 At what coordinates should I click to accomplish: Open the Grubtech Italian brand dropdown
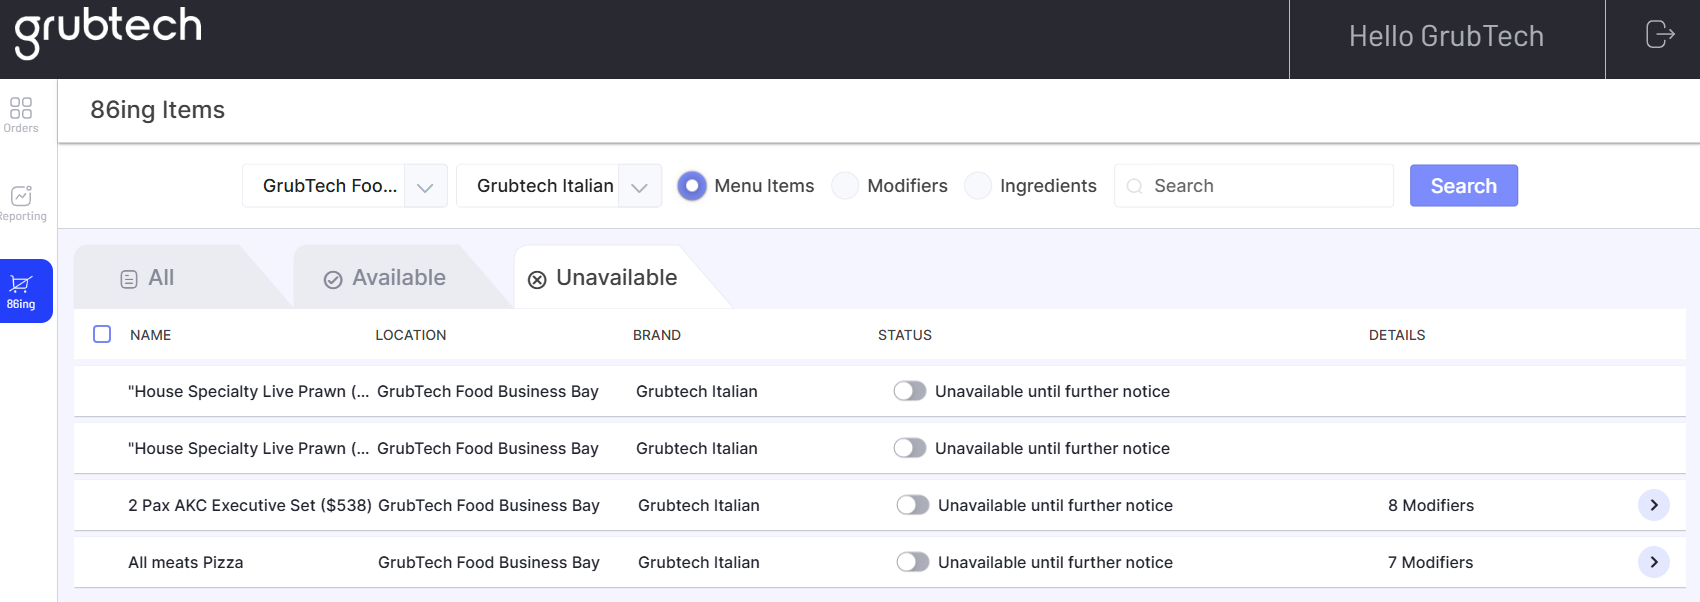(x=559, y=186)
